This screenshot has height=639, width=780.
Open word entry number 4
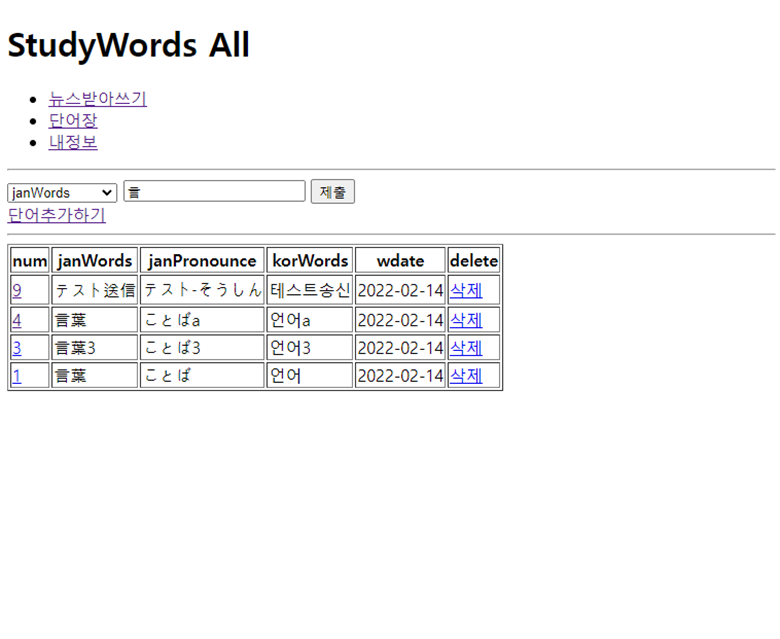17,320
